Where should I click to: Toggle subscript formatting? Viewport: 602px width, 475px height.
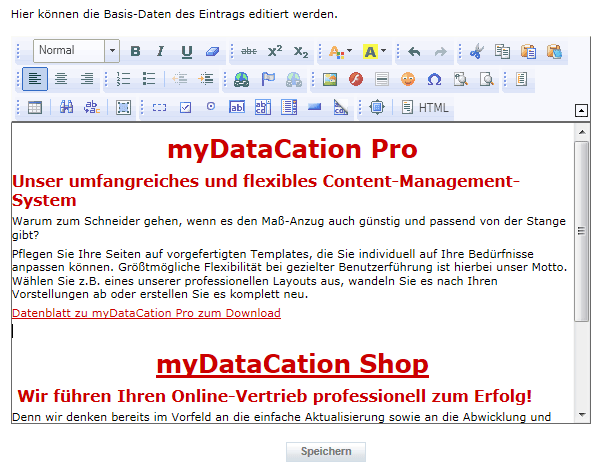point(301,51)
